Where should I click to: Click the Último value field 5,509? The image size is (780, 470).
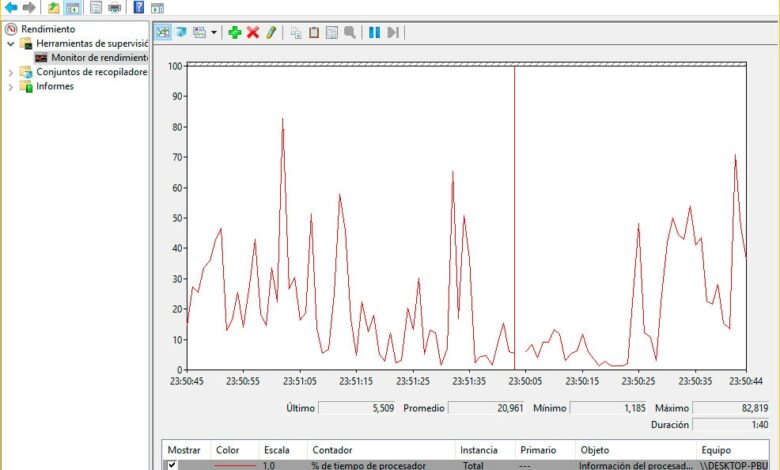click(x=357, y=408)
